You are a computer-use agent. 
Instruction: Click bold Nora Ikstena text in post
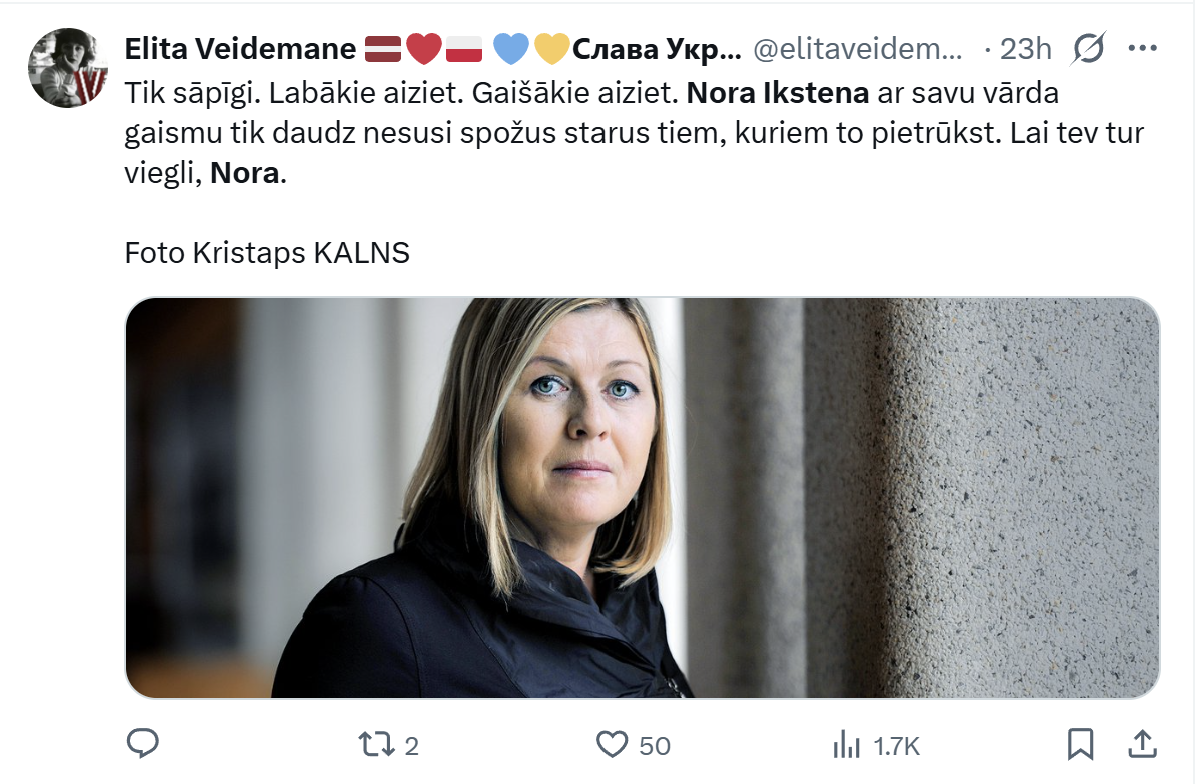[x=779, y=95]
